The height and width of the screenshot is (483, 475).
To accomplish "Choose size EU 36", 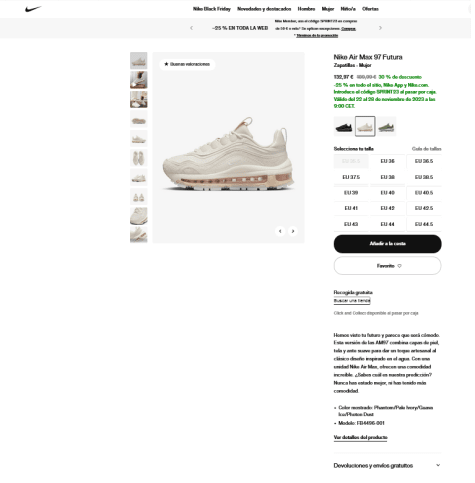I will click(x=387, y=161).
